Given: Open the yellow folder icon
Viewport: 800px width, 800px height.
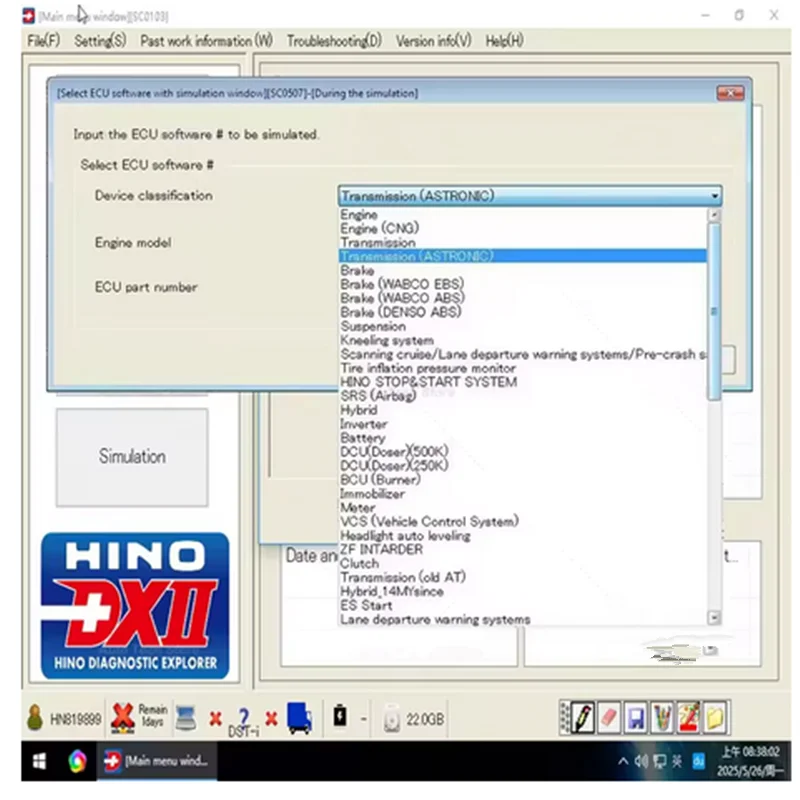Looking at the screenshot, I should 715,718.
